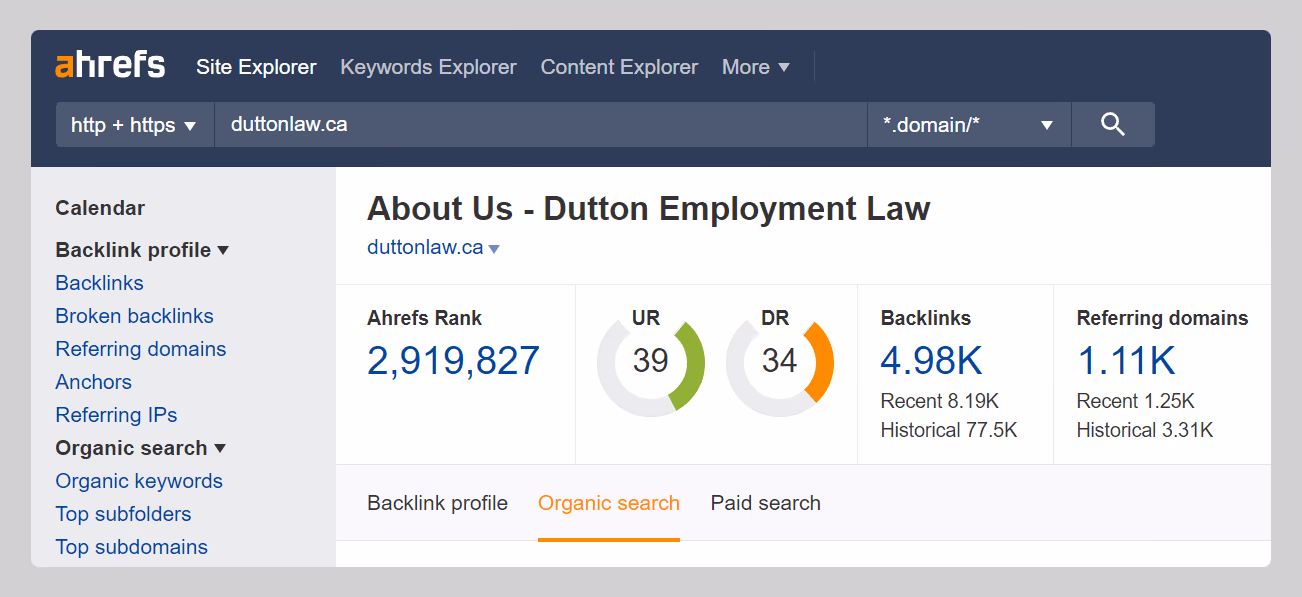1302x597 pixels.
Task: Click the magnifier search button
Action: click(x=1113, y=125)
